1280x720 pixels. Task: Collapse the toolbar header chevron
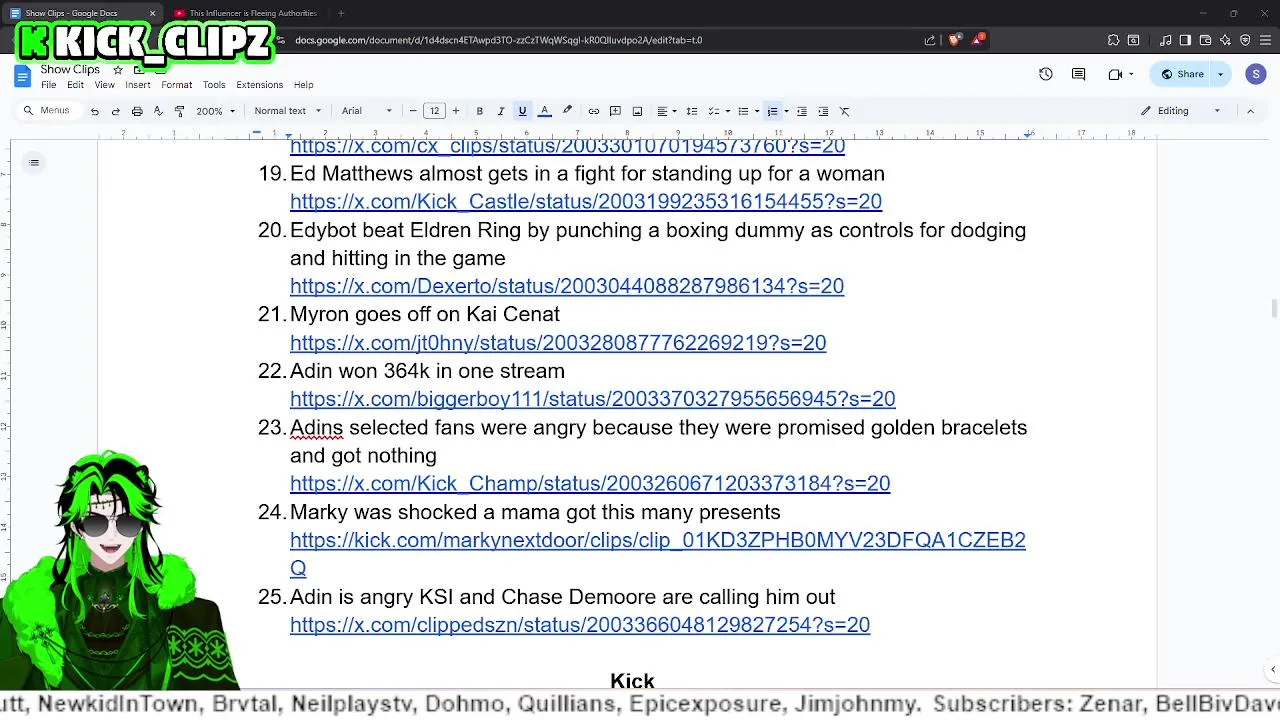coord(1250,111)
